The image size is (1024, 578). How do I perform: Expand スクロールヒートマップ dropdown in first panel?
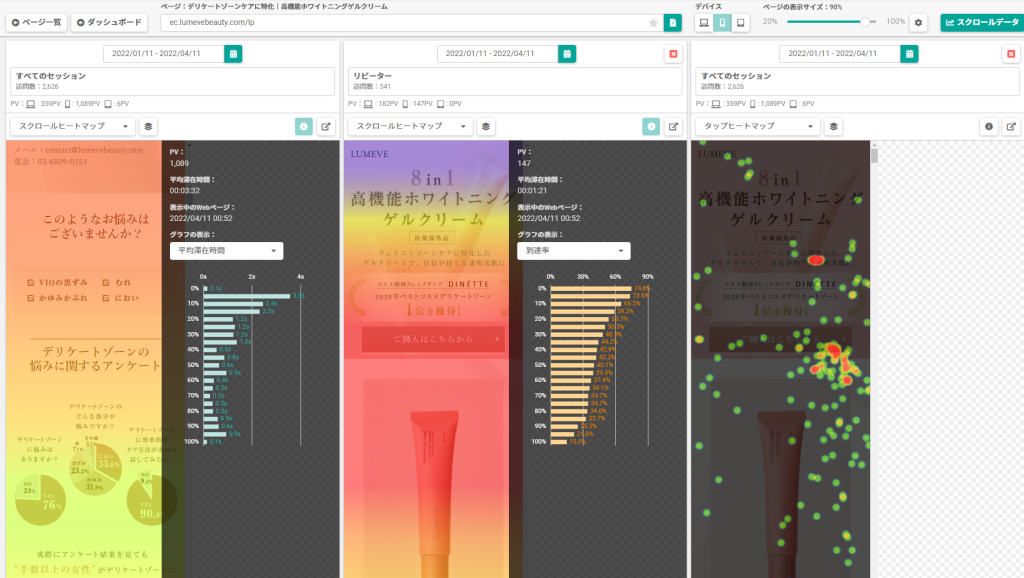click(72, 126)
